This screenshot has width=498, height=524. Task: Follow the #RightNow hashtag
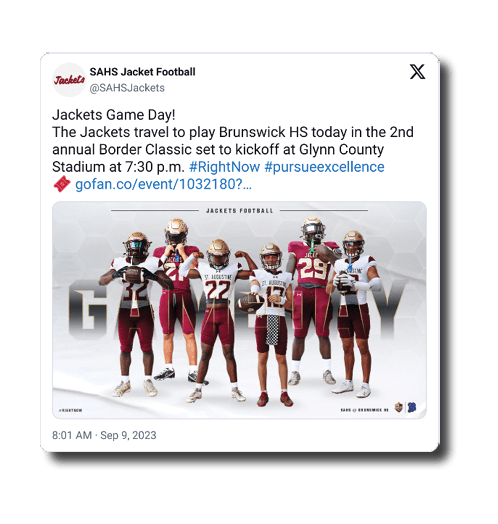point(224,167)
